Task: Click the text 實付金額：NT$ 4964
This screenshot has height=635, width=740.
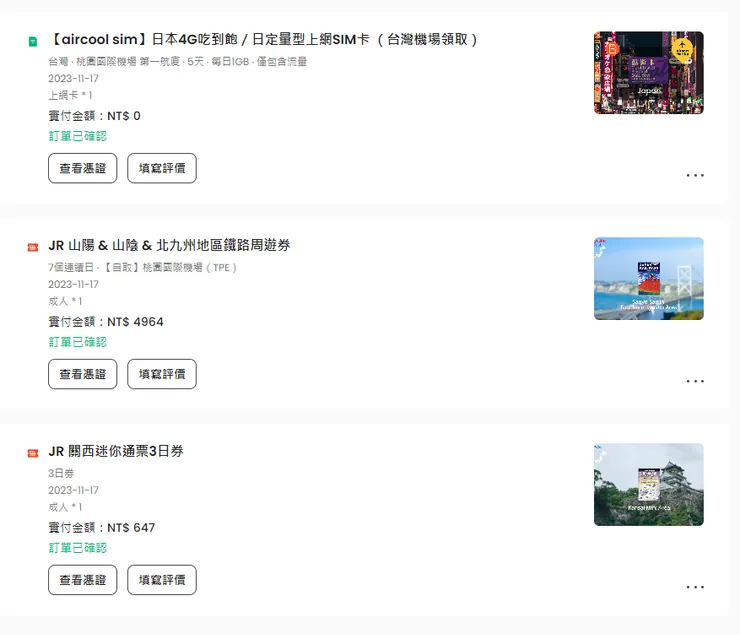Action: pyautogui.click(x=106, y=322)
